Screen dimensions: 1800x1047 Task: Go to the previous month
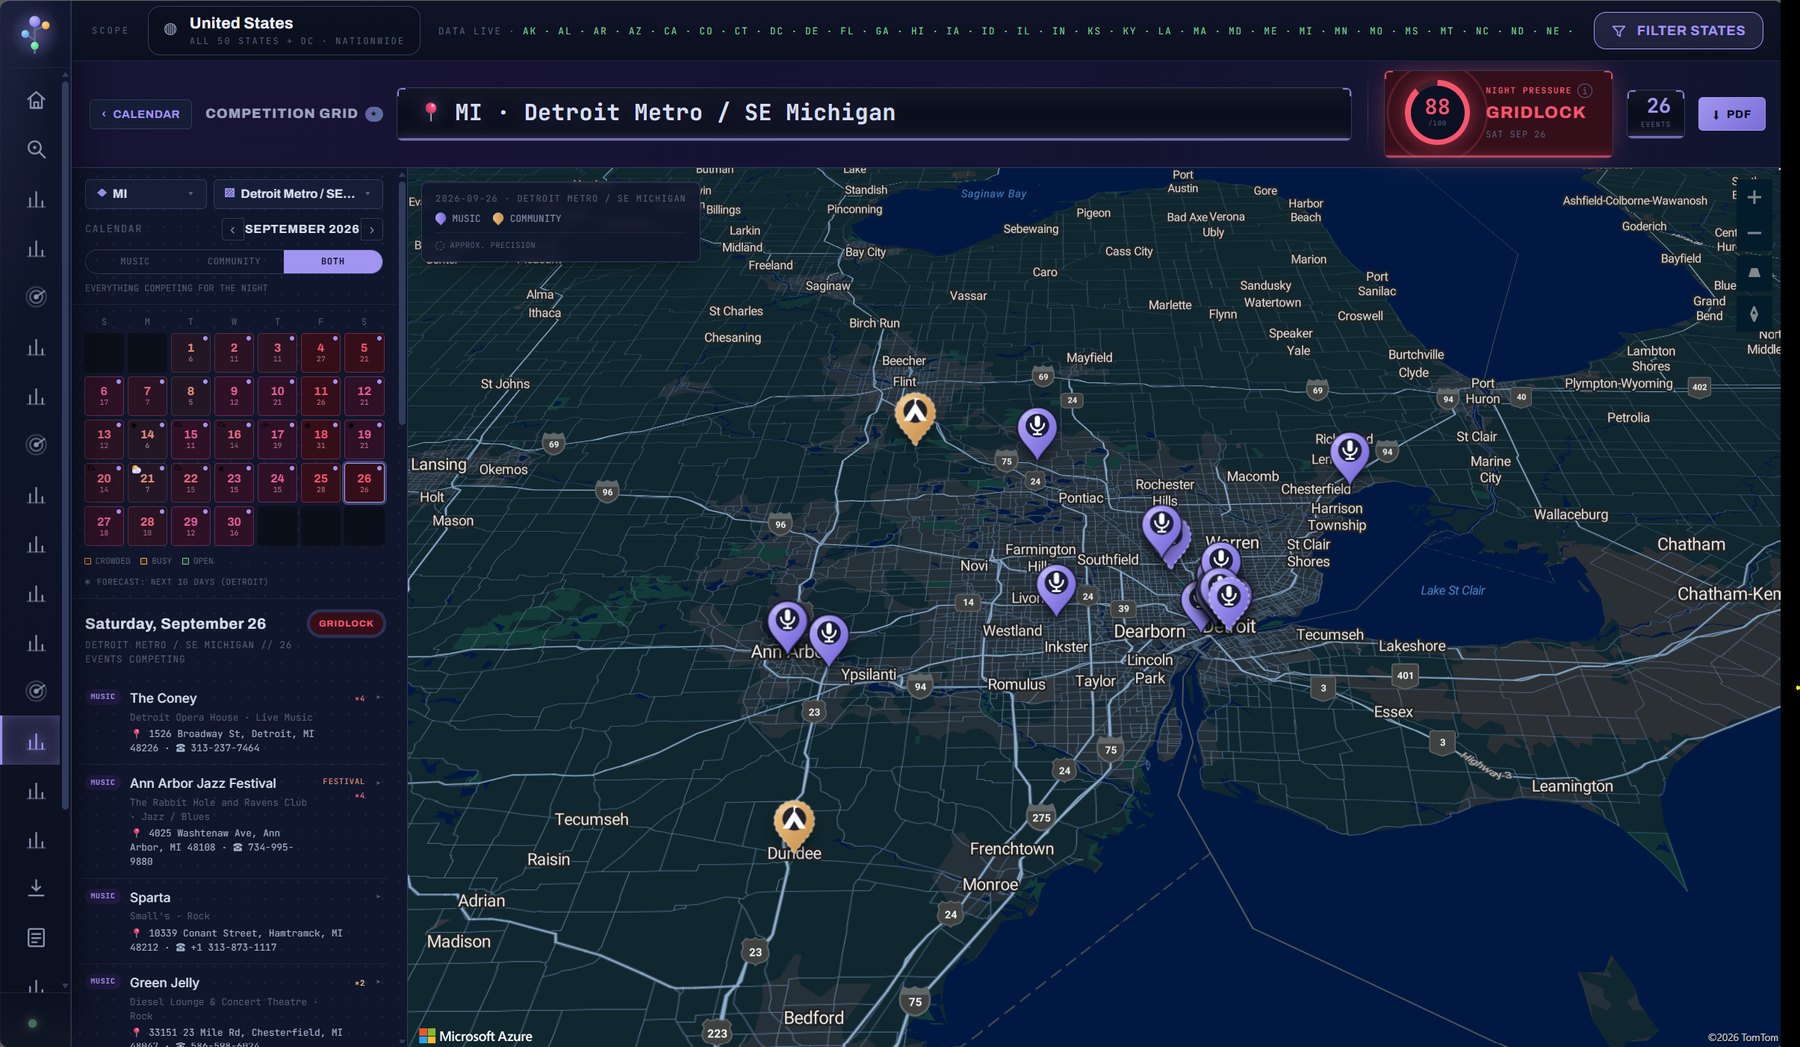(233, 230)
